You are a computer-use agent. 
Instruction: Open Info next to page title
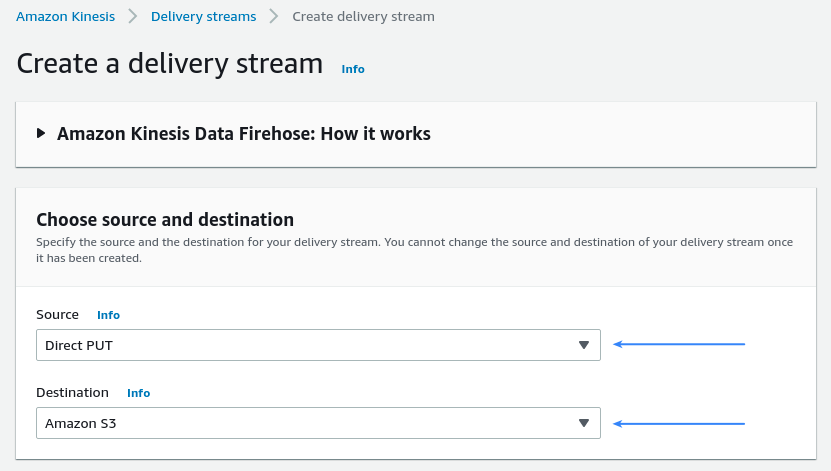pyautogui.click(x=353, y=69)
